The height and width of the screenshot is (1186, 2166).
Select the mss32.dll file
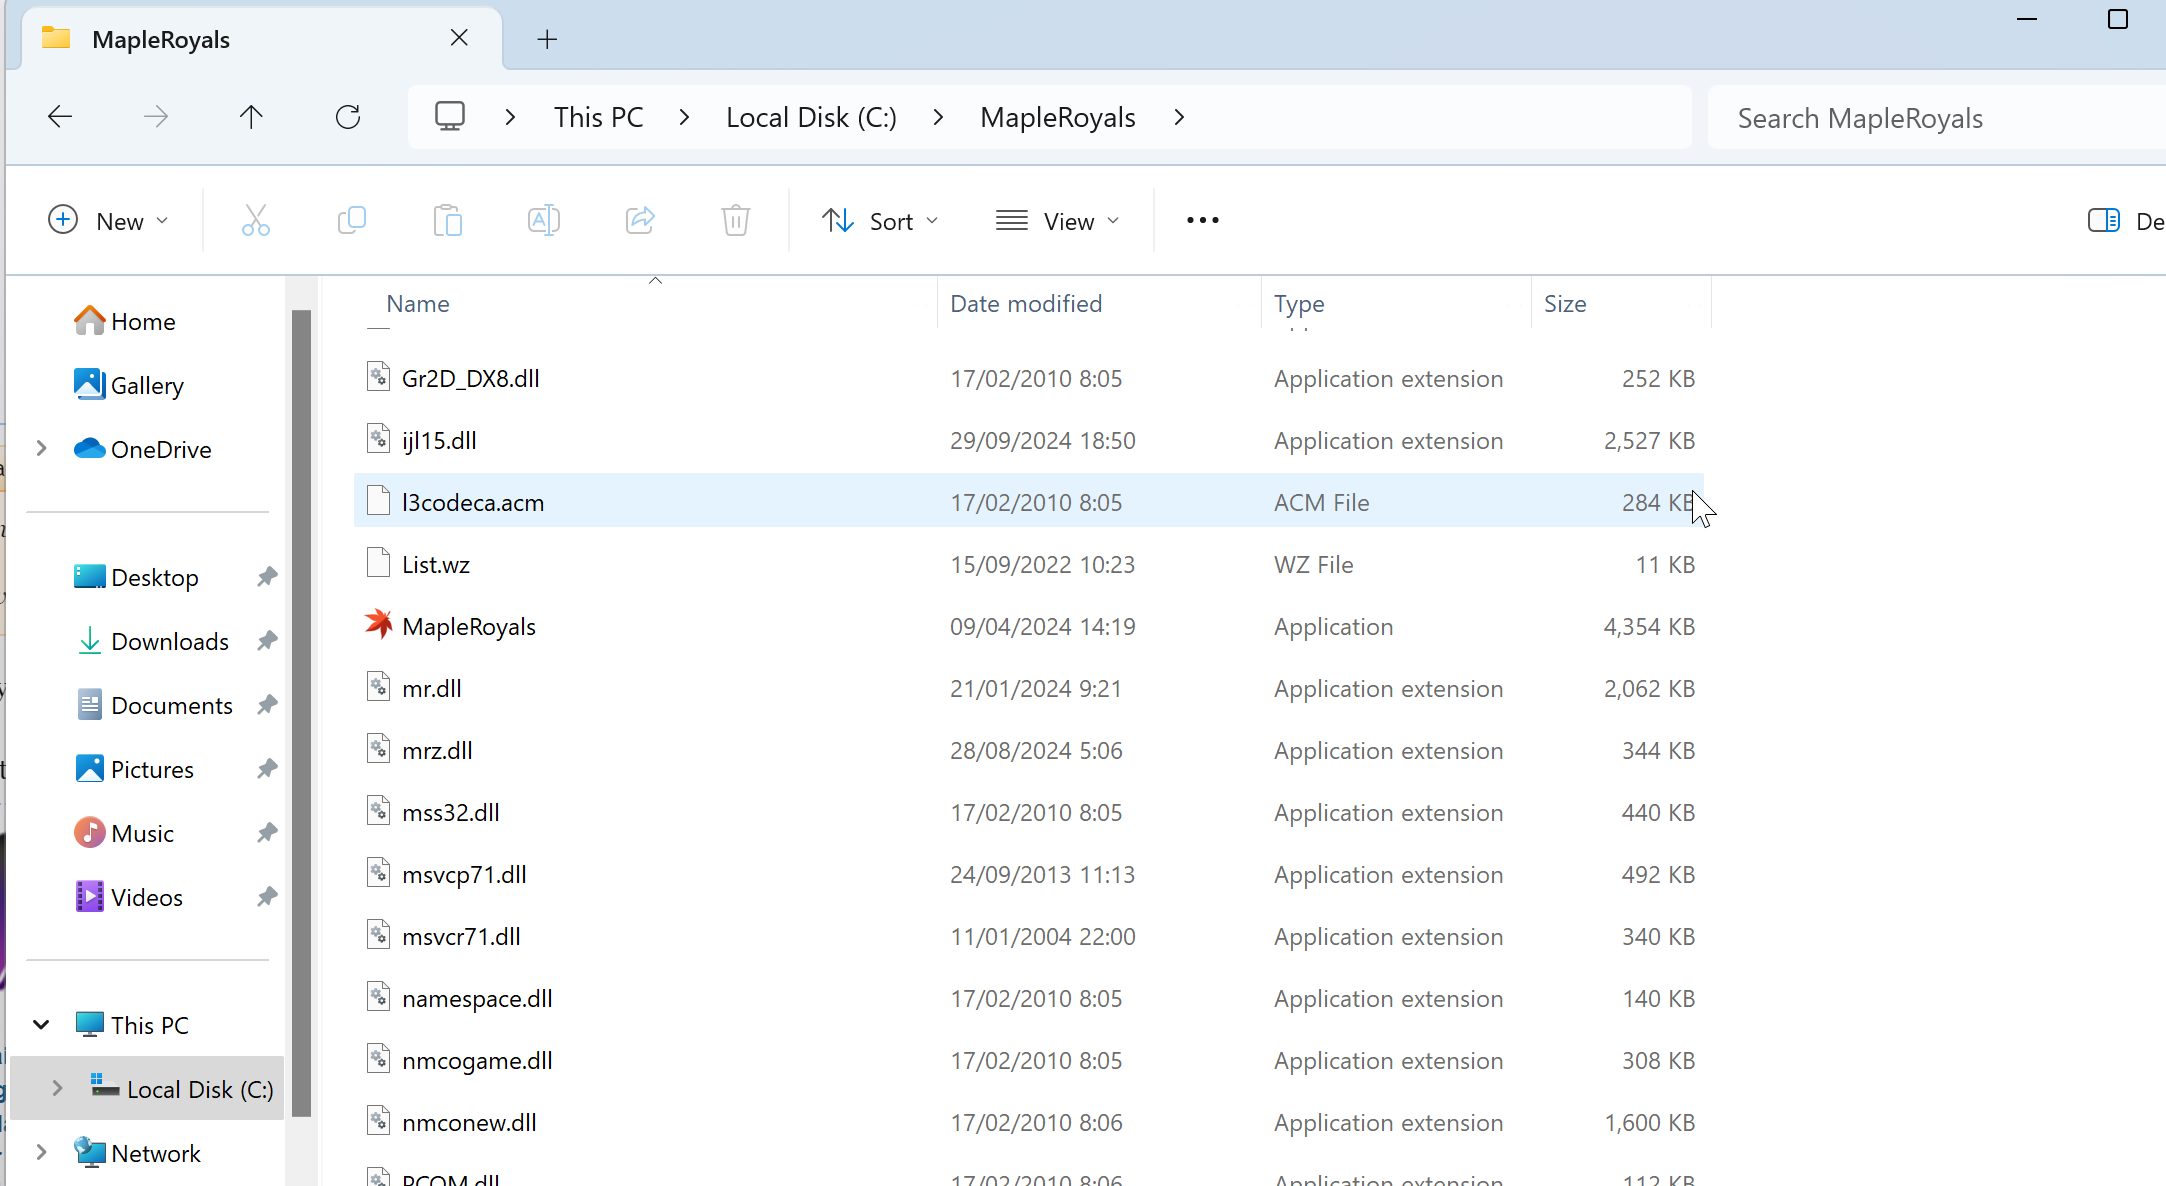pyautogui.click(x=1028, y=812)
